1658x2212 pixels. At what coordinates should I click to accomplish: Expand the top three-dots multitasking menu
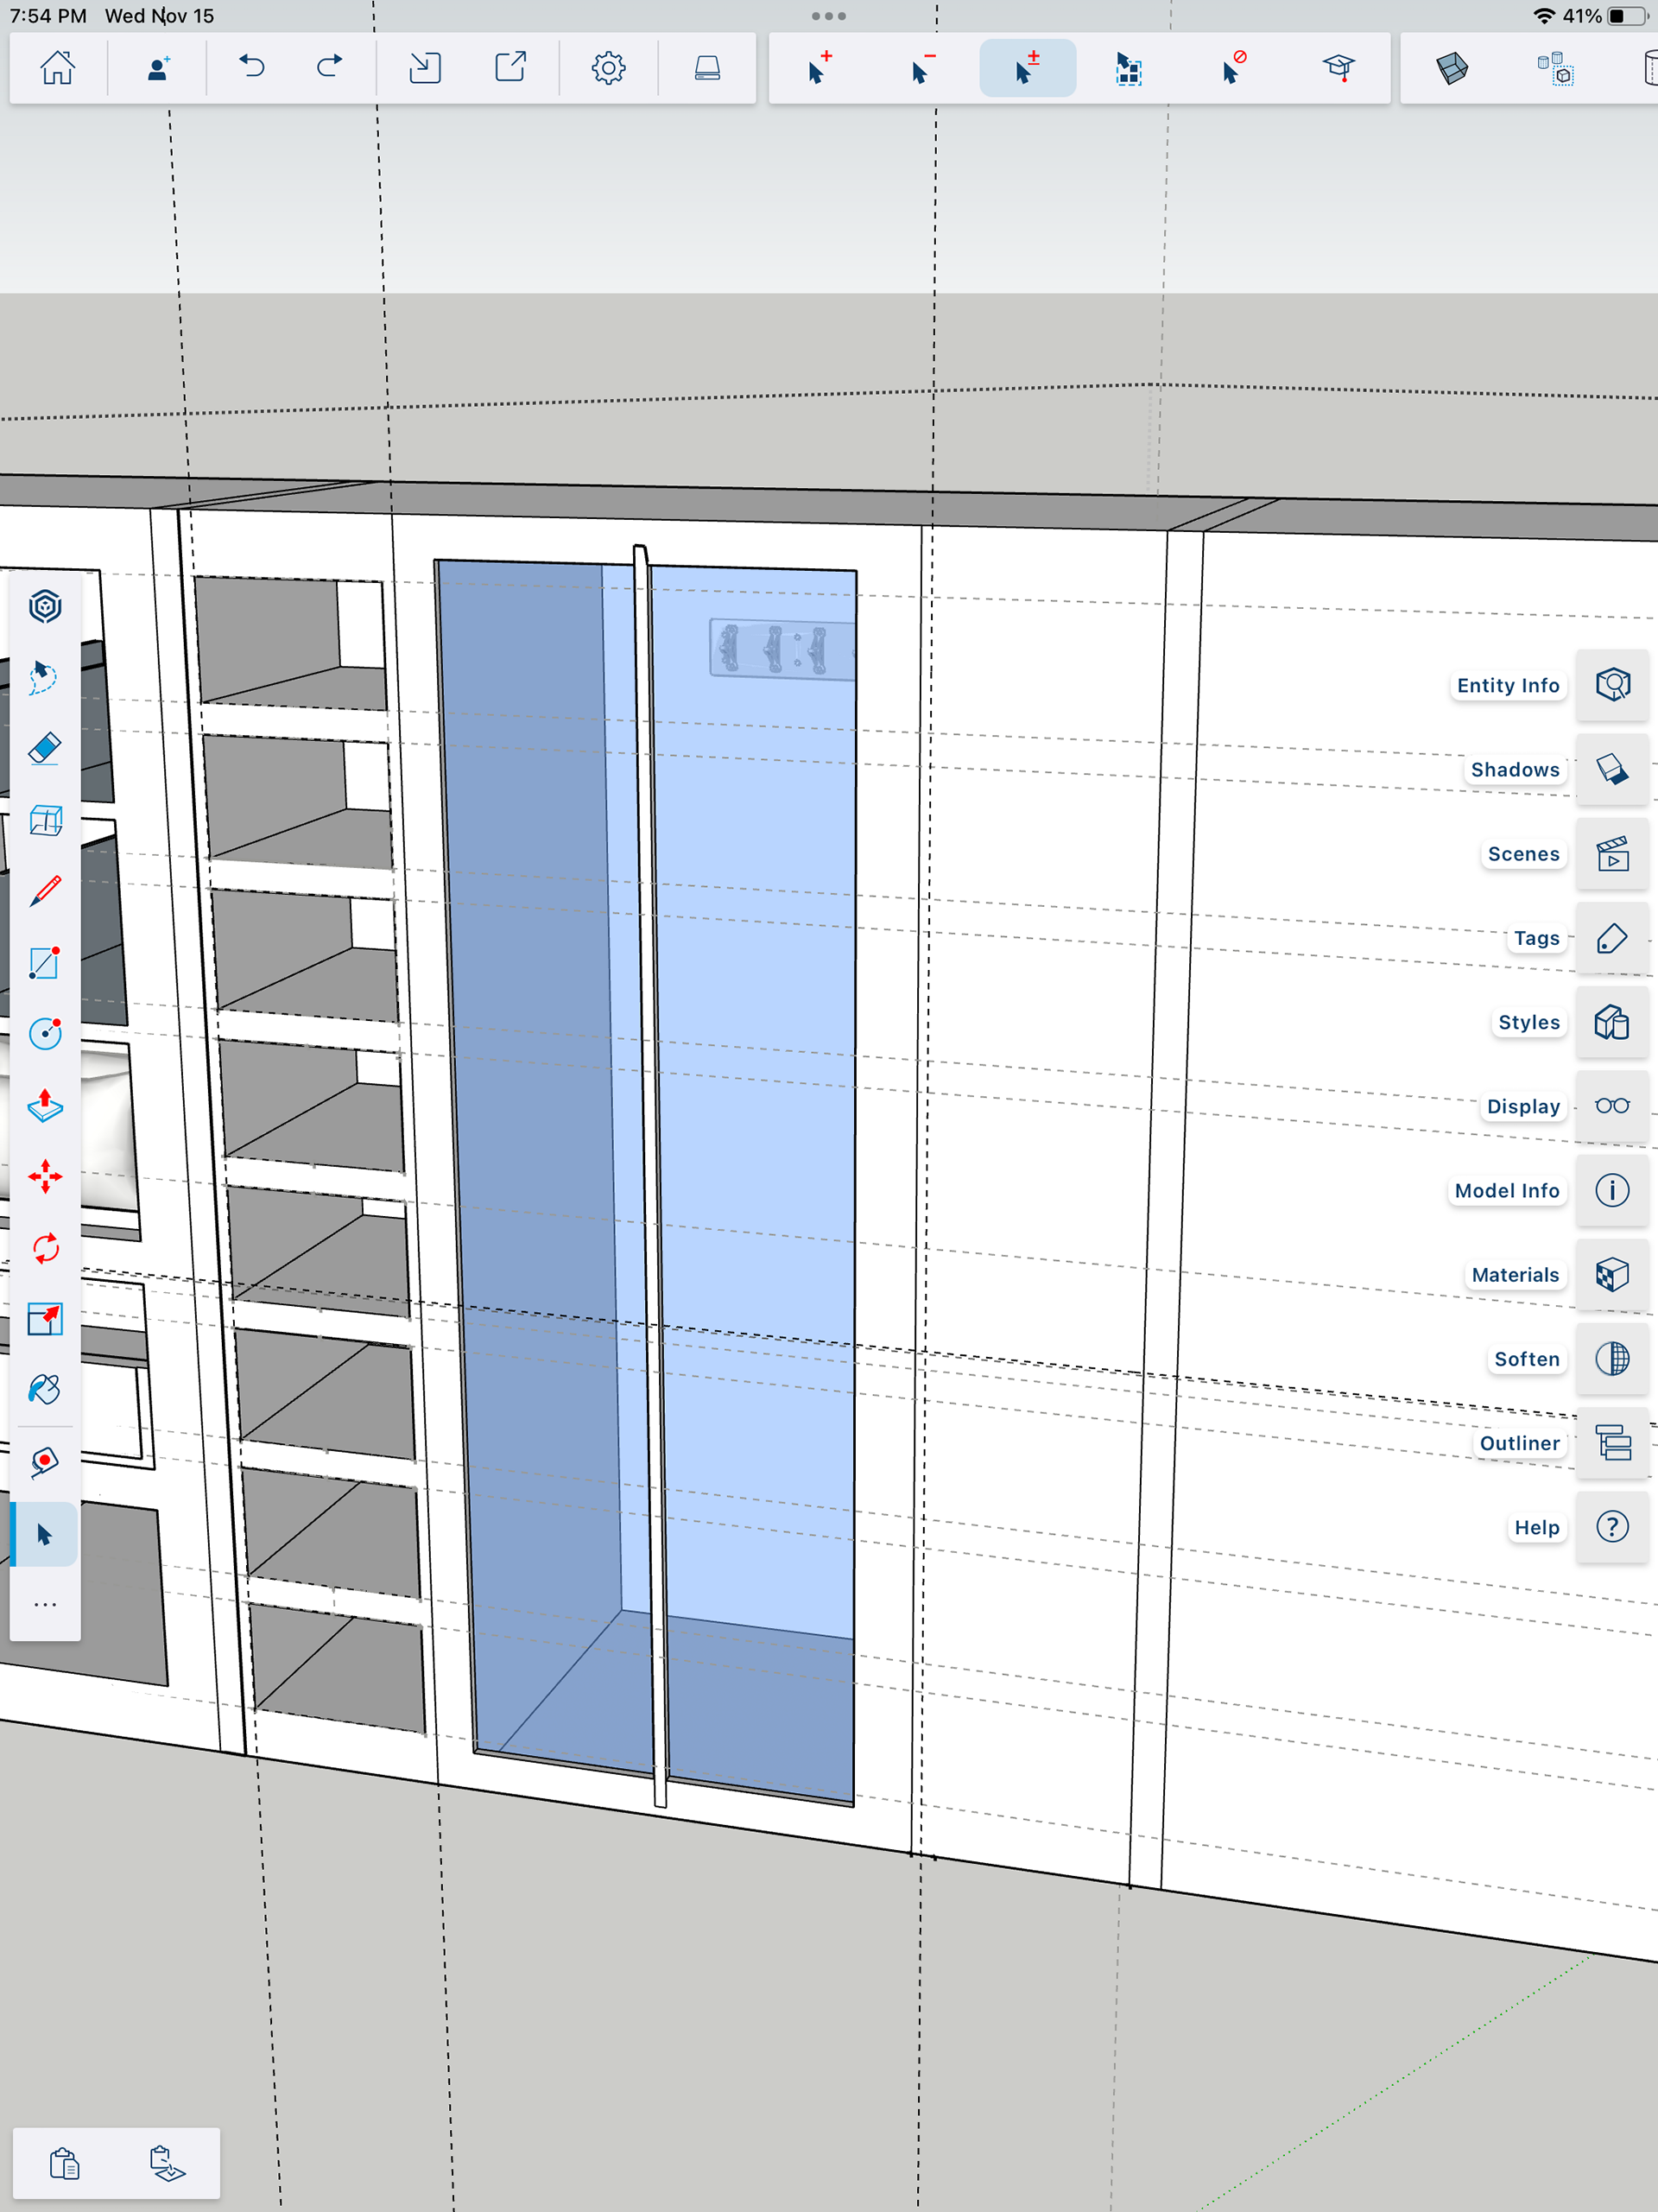(x=828, y=16)
